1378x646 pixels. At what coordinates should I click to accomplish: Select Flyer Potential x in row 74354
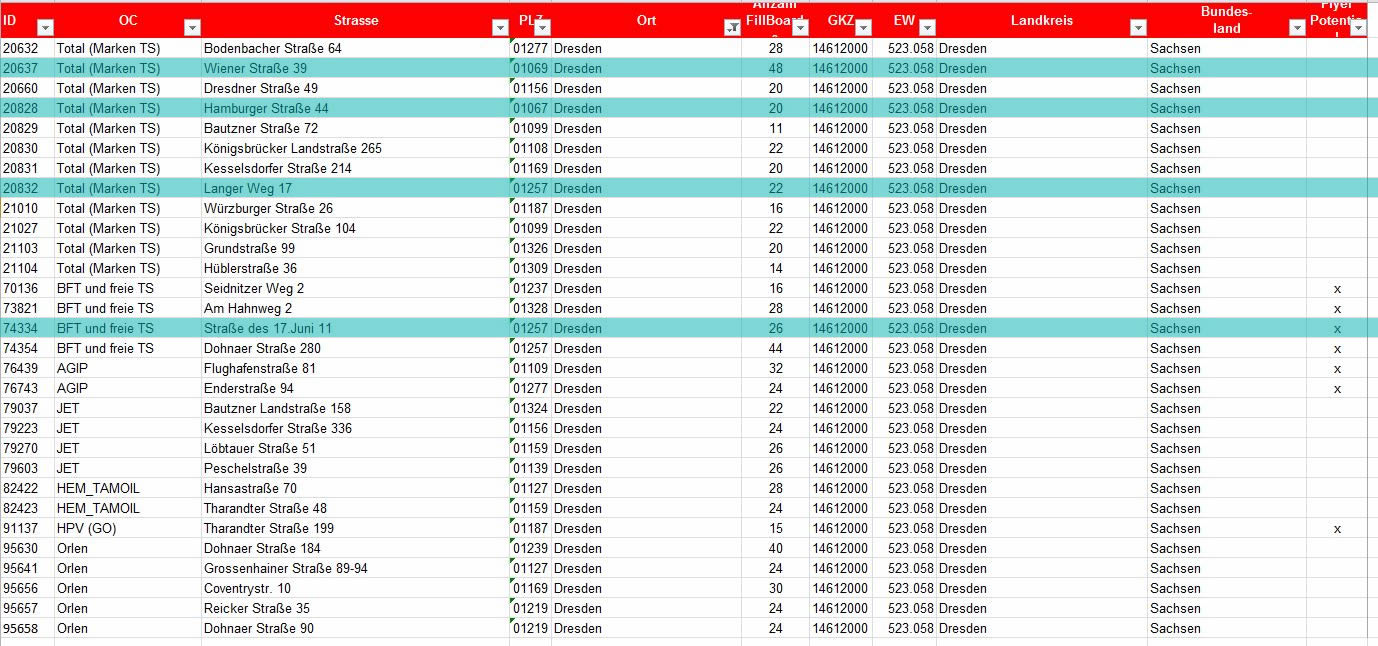1337,348
